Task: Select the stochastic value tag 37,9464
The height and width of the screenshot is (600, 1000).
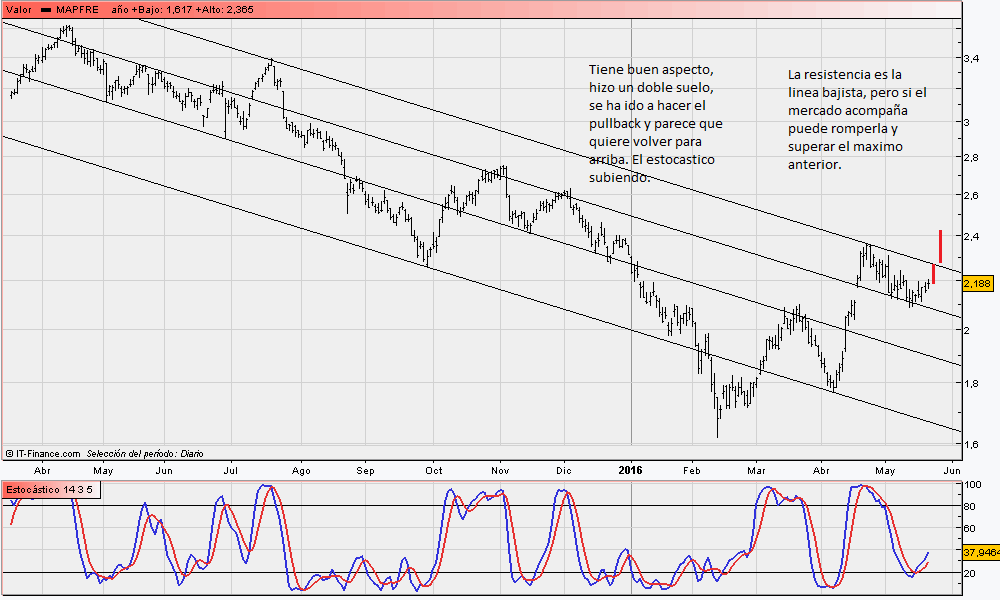Action: click(x=980, y=551)
